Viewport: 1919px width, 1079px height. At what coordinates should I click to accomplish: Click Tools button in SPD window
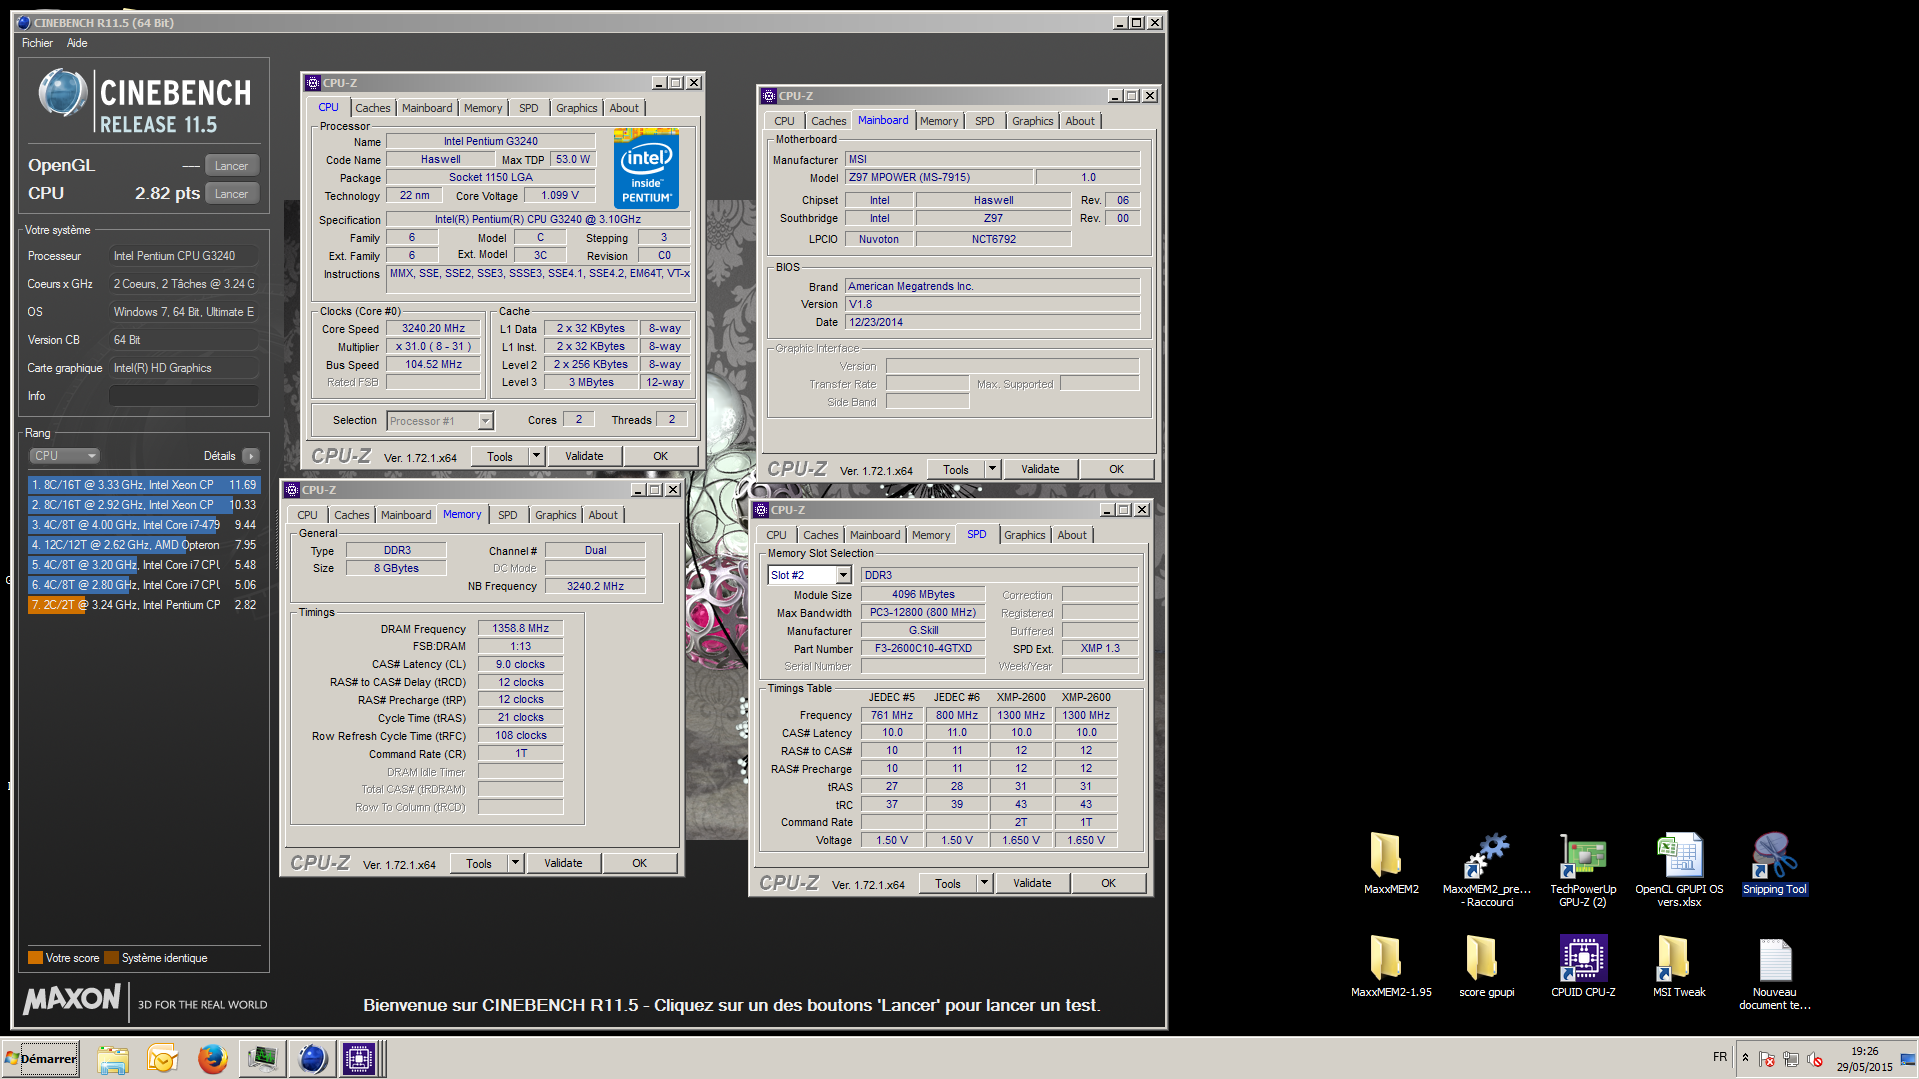[x=948, y=883]
